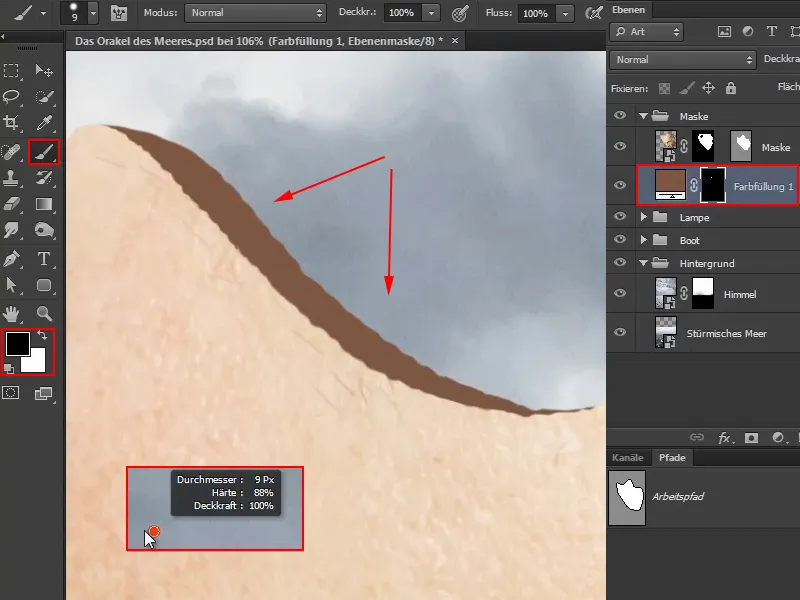800x600 pixels.
Task: Select the Farbfüllung 1 layer mask thumbnail
Action: pyautogui.click(x=713, y=186)
